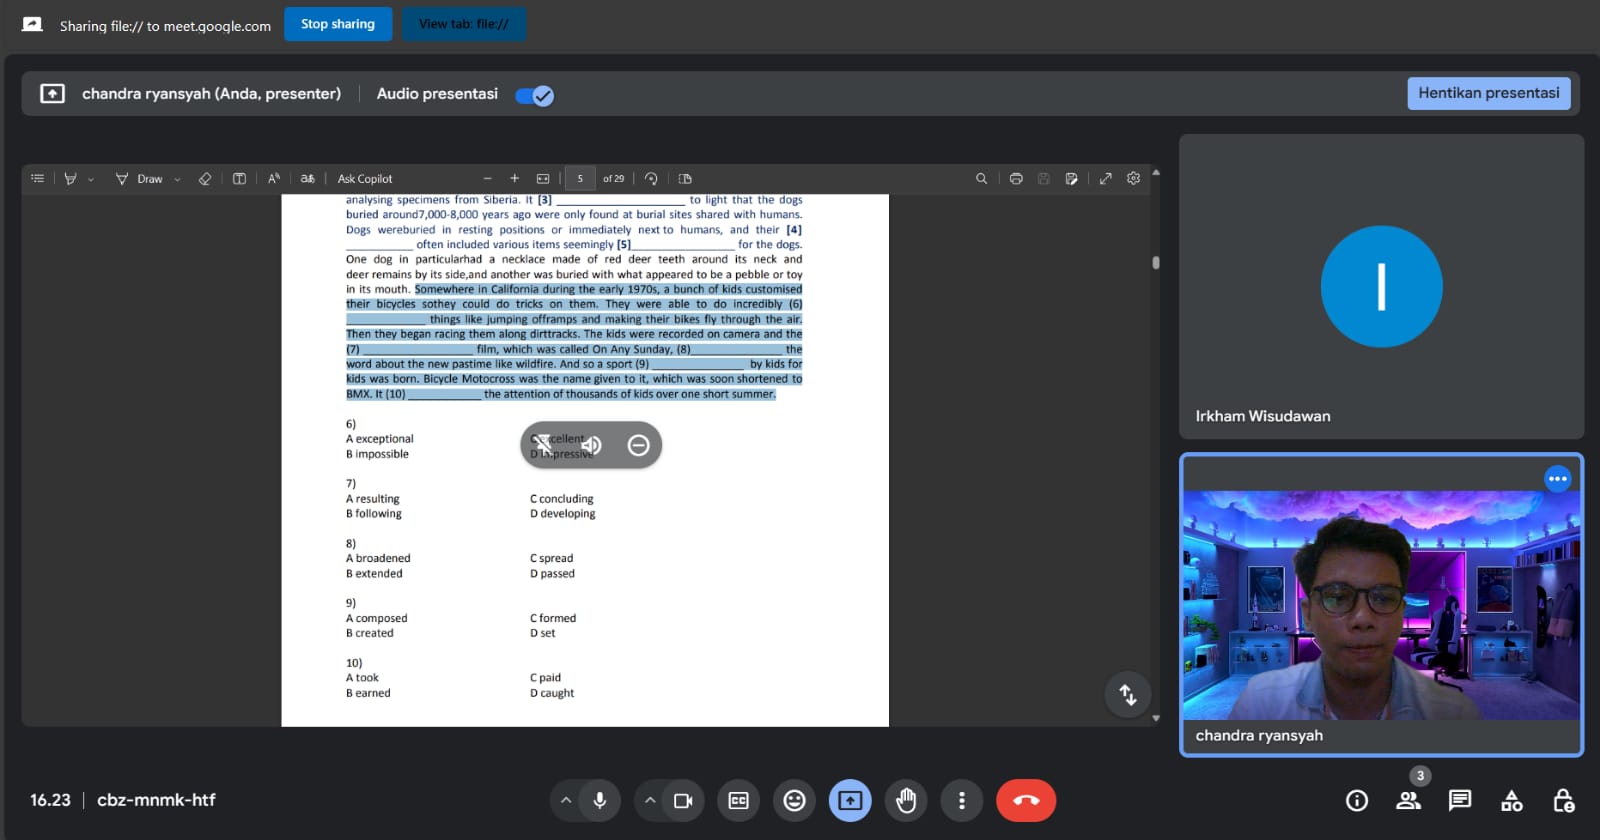The width and height of the screenshot is (1600, 840).
Task: Open PDF viewer settings gear
Action: pos(1133,178)
